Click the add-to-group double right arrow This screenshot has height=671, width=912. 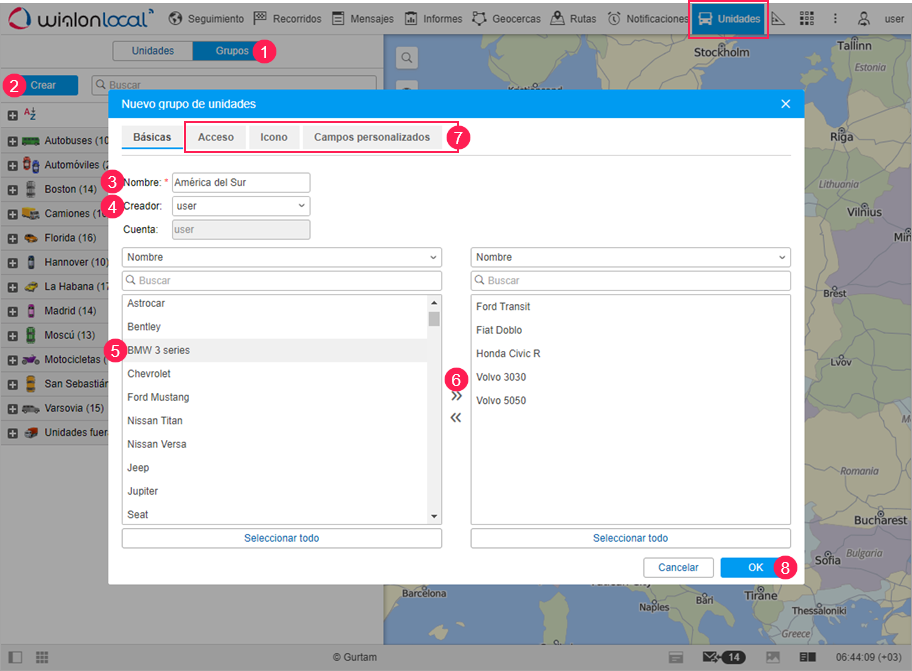(456, 395)
